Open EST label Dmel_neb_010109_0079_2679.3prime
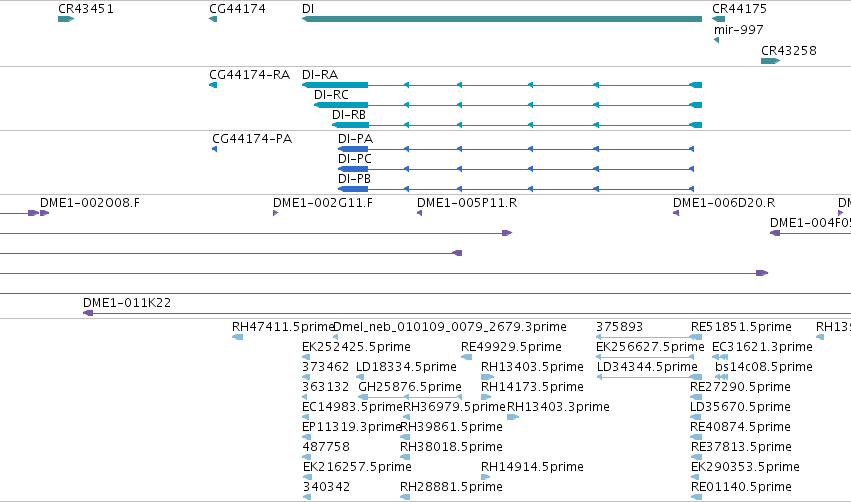 click(450, 327)
